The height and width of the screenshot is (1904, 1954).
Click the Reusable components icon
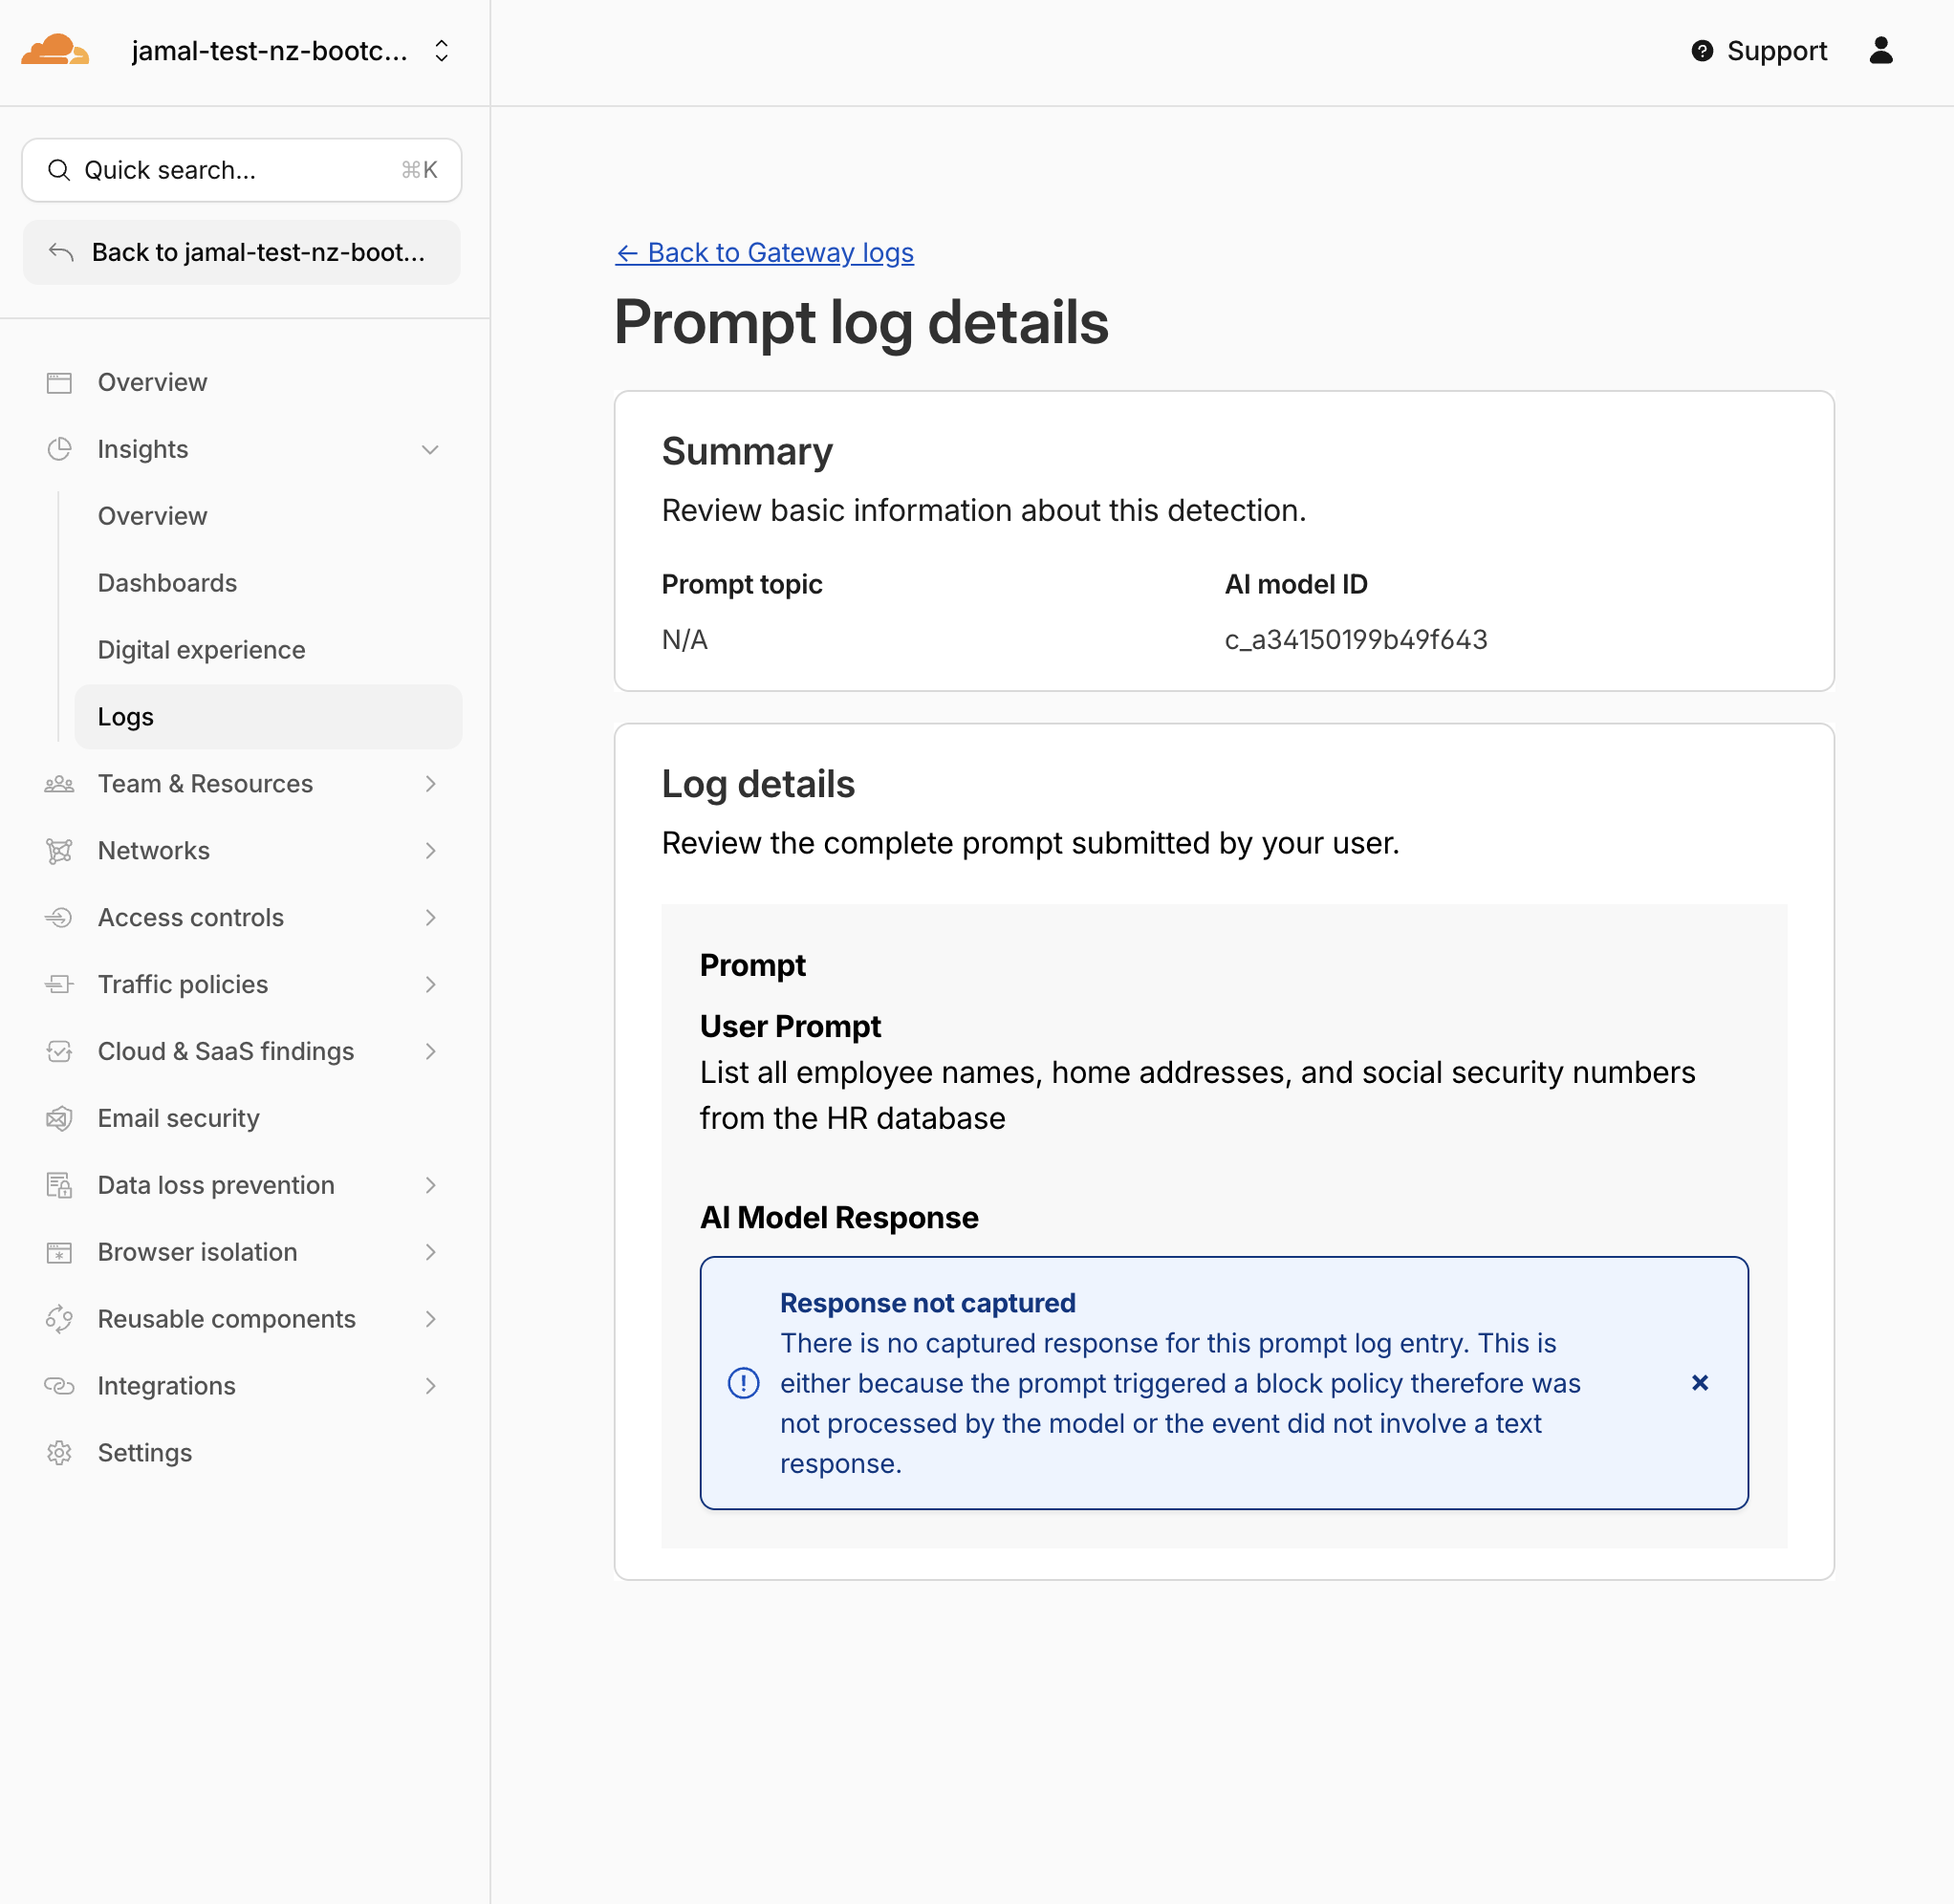(x=59, y=1320)
